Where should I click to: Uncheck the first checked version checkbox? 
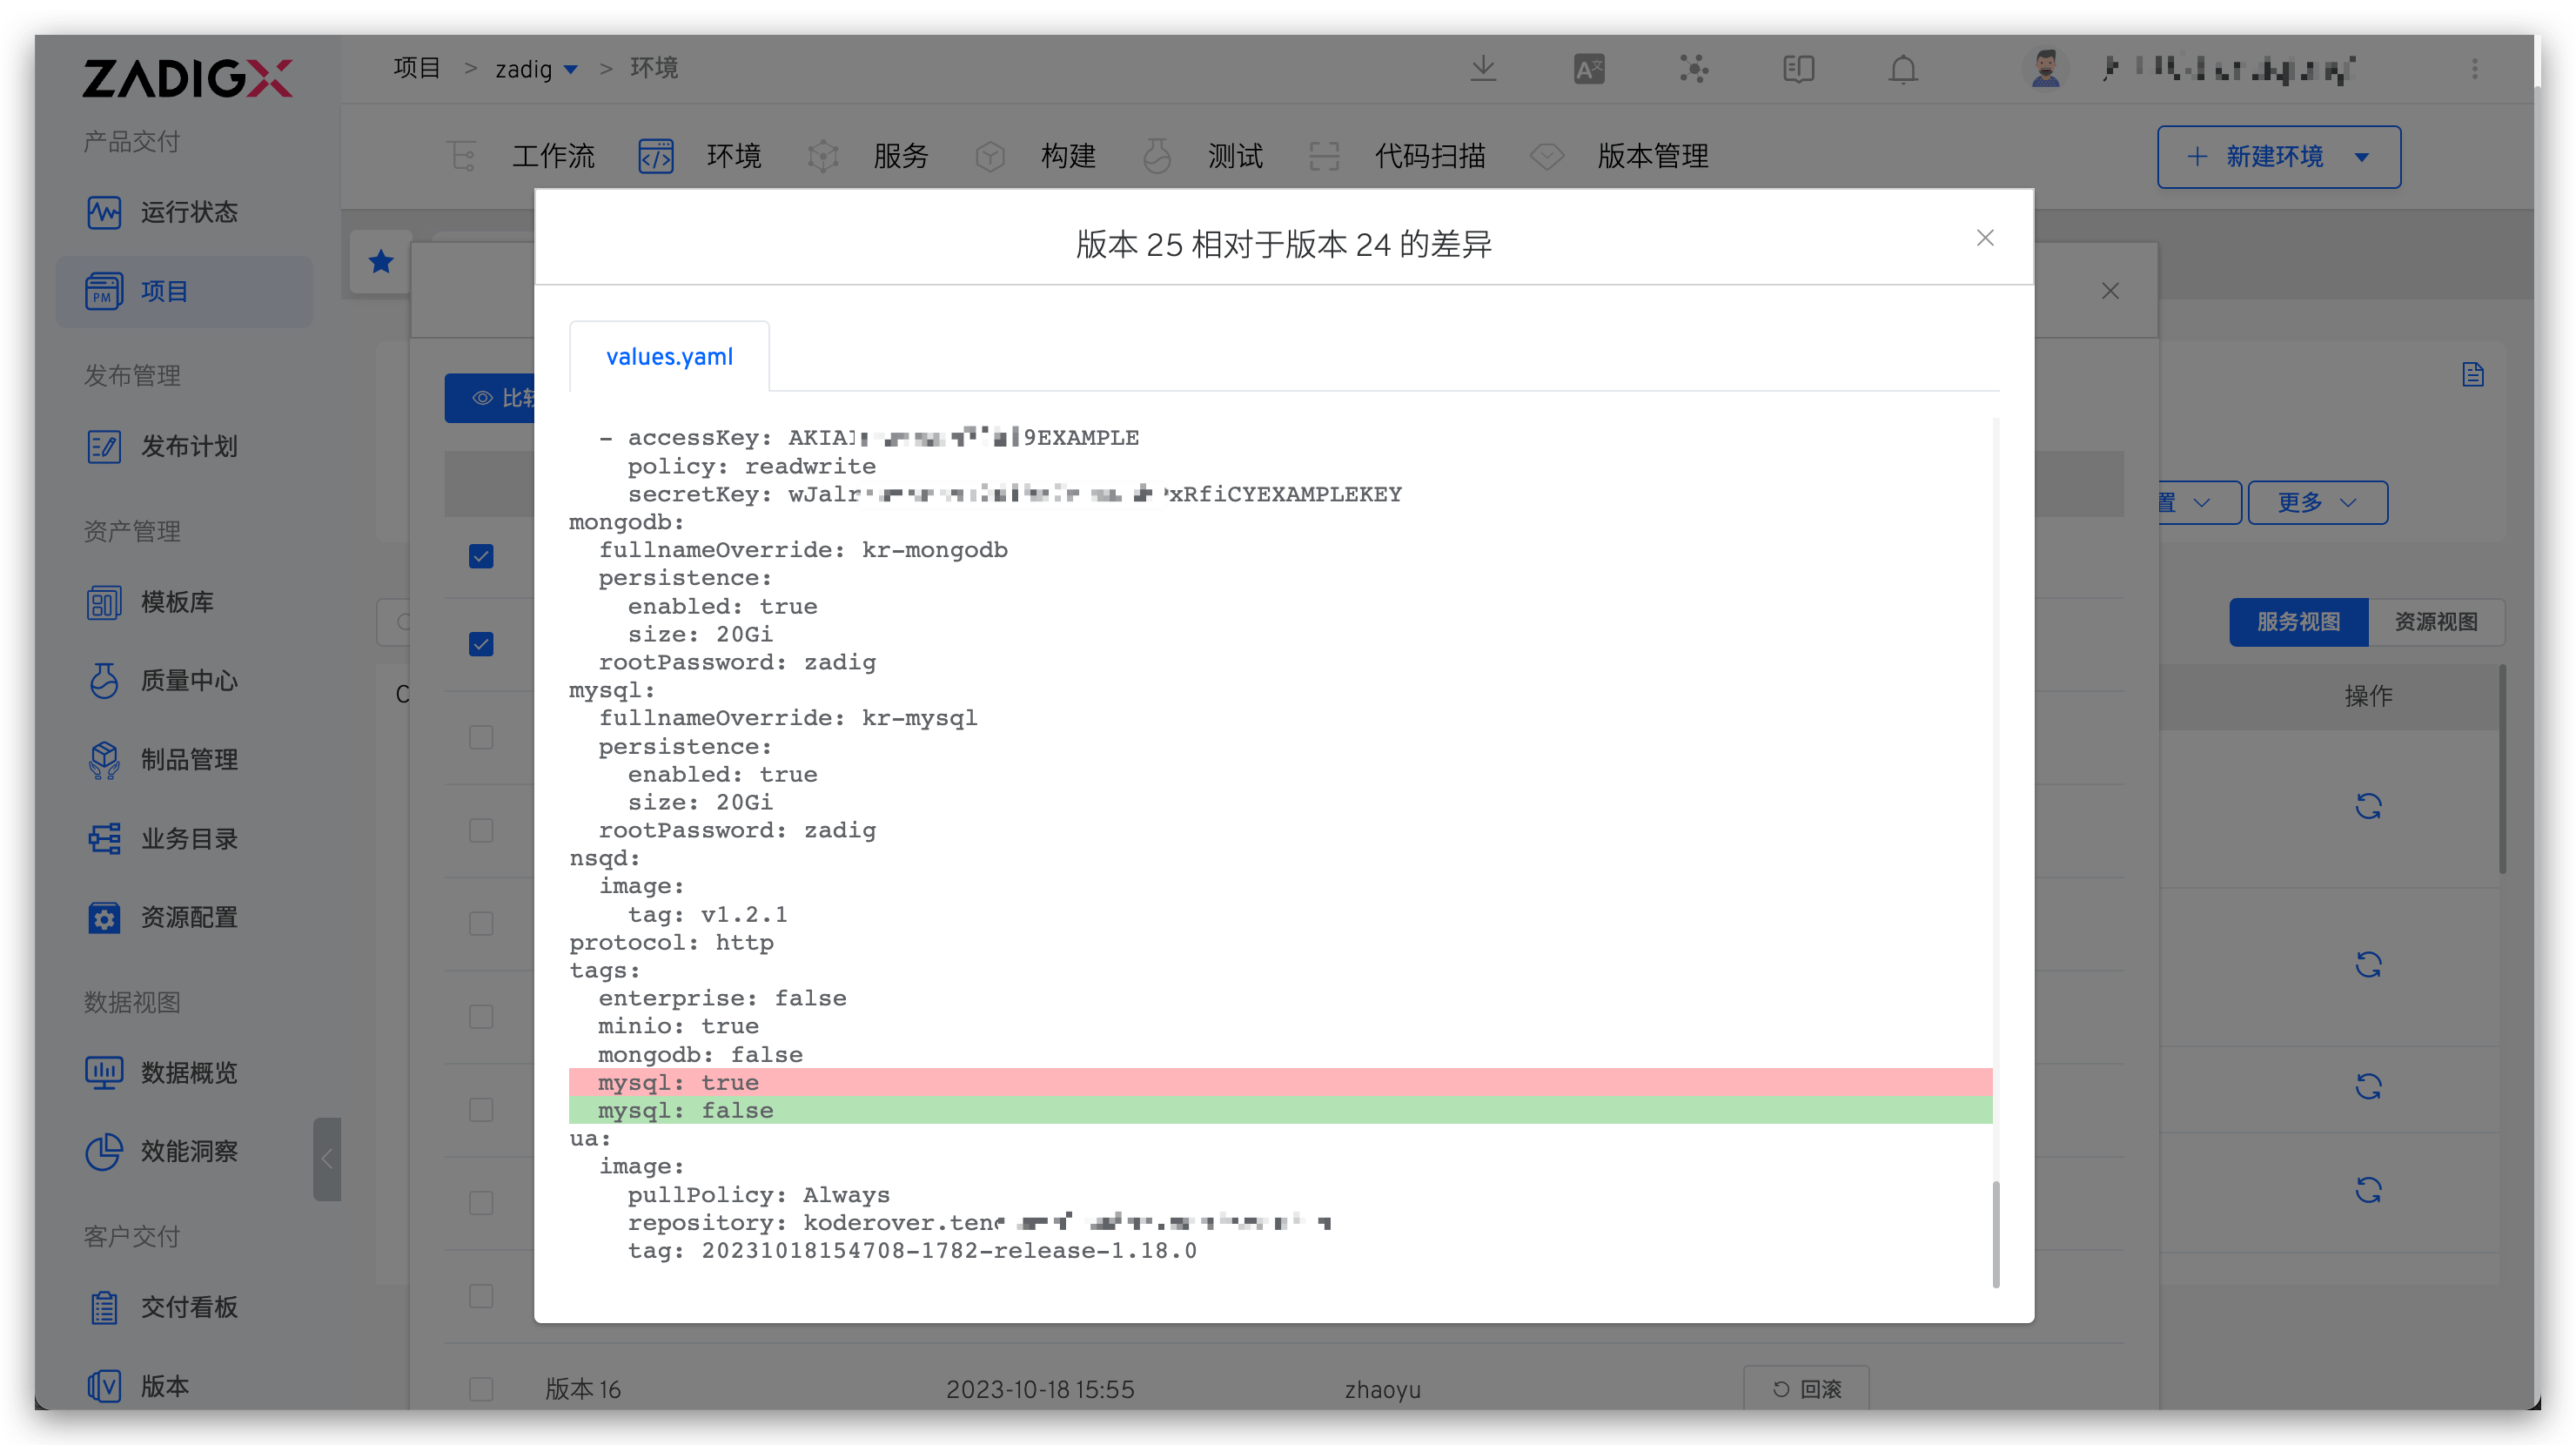click(x=481, y=556)
